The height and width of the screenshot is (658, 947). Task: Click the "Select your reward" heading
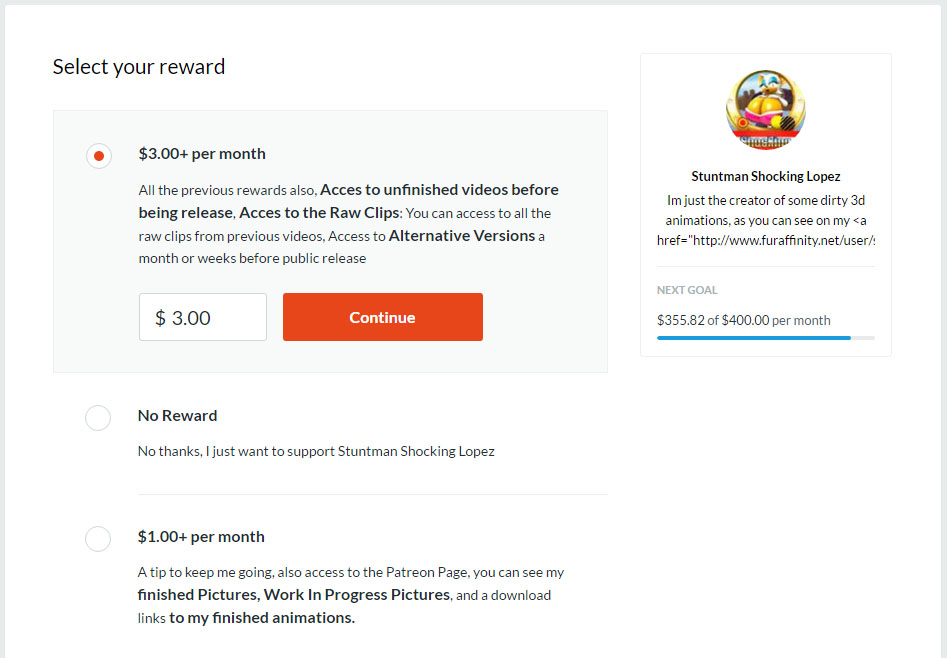[x=139, y=66]
